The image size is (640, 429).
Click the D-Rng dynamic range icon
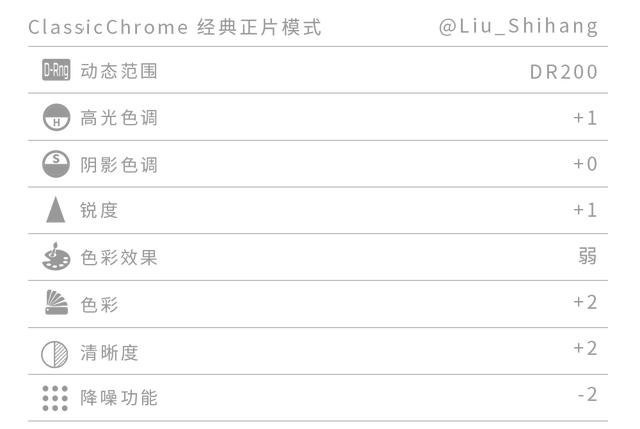[x=56, y=70]
